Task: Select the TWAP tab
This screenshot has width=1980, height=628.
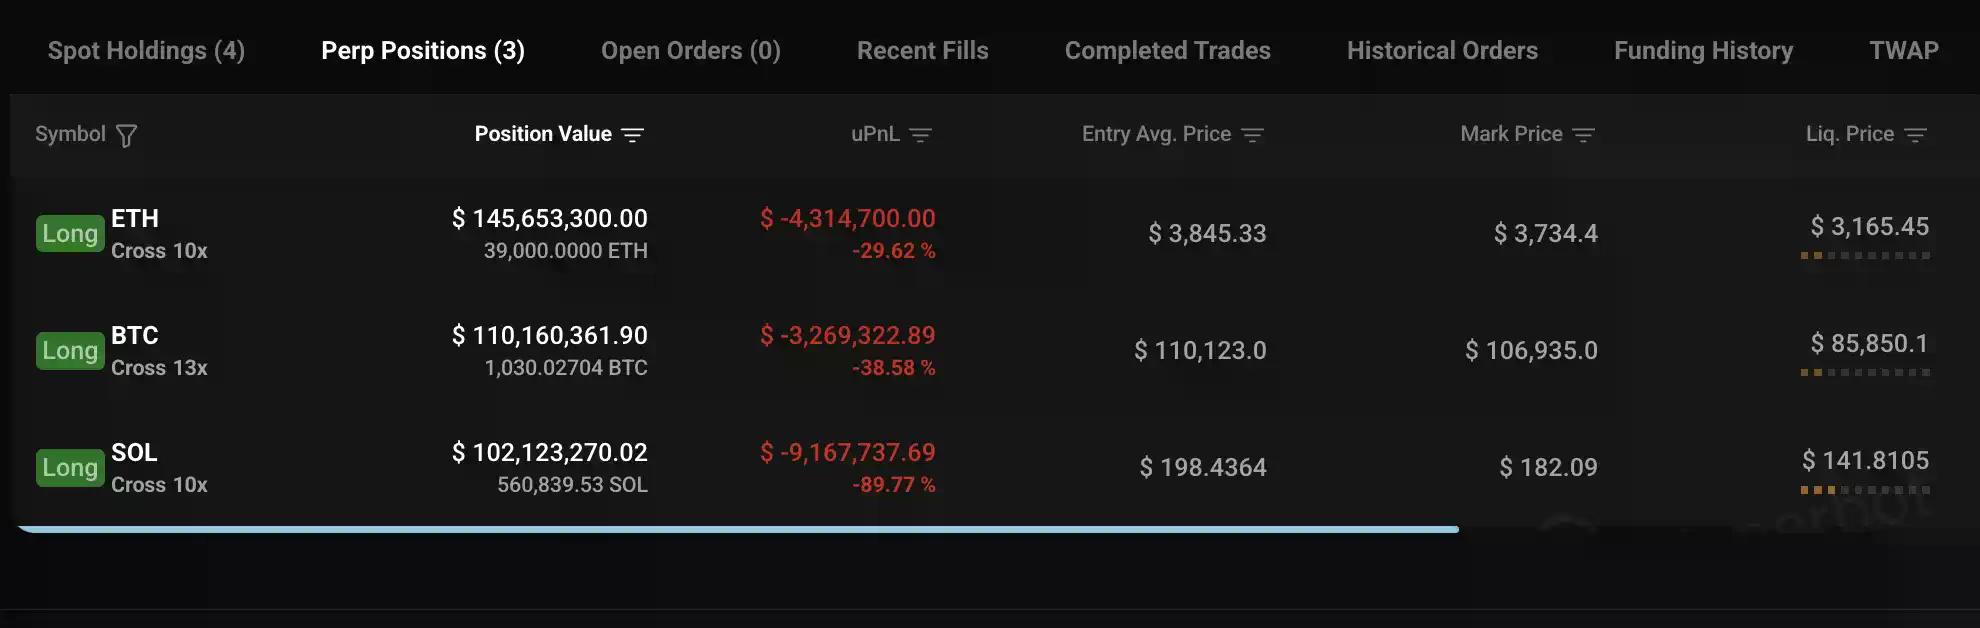Action: pyautogui.click(x=1903, y=50)
